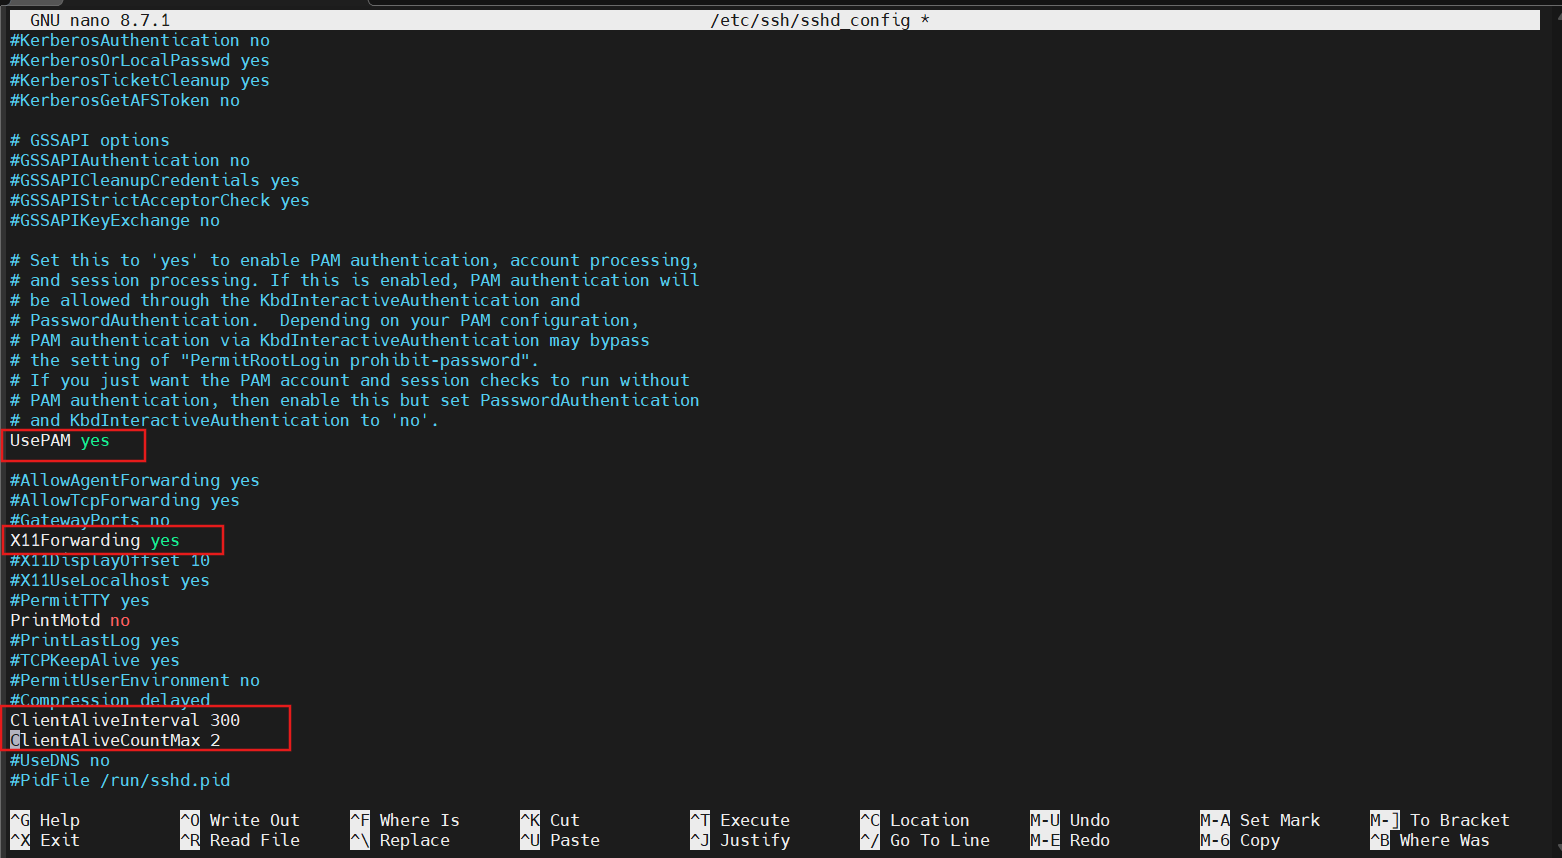Screen dimensions: 1562x858
Task: Place the cursor on the UsePAM yes line
Action: (60, 440)
